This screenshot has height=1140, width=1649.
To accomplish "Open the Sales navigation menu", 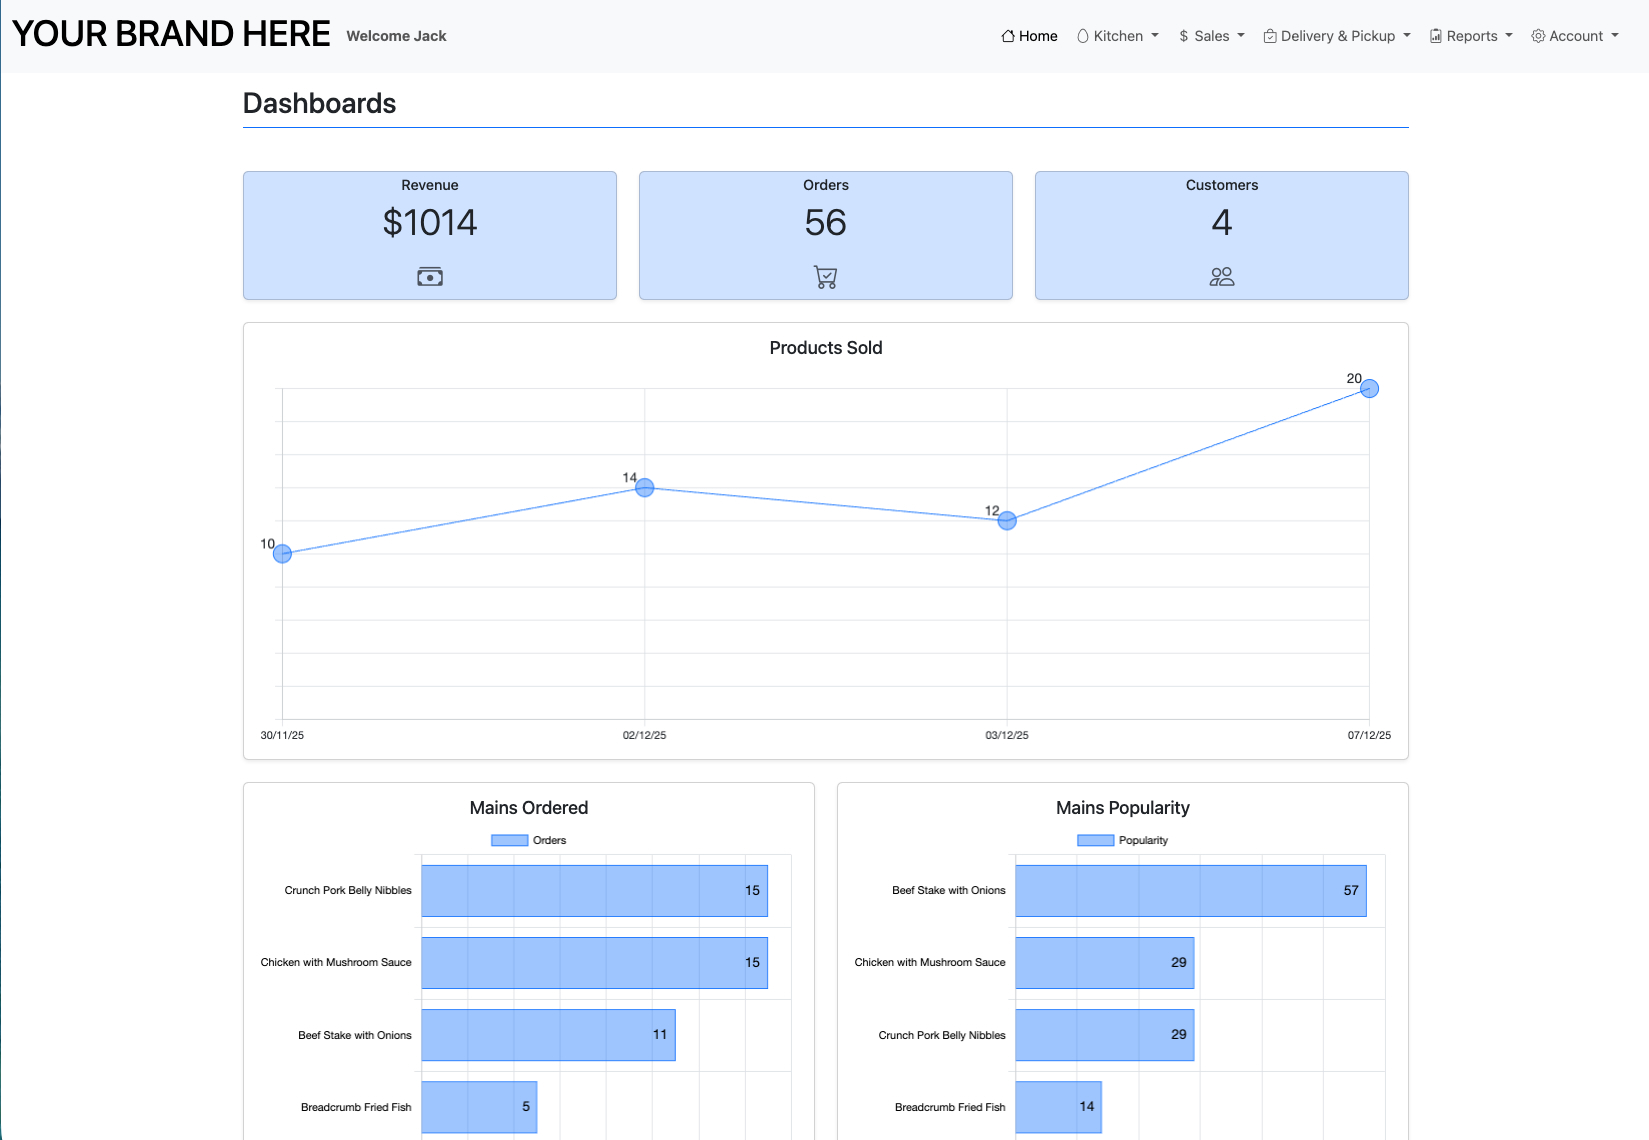I will tap(1211, 35).
